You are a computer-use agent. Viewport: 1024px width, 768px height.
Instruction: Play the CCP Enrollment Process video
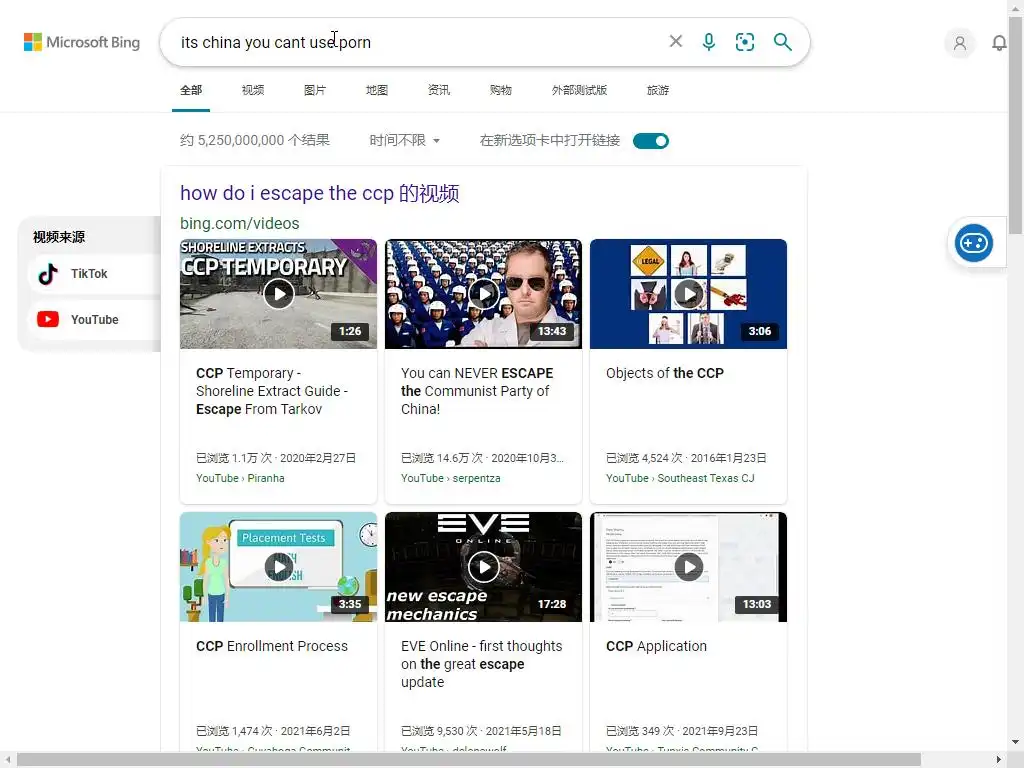coord(278,567)
